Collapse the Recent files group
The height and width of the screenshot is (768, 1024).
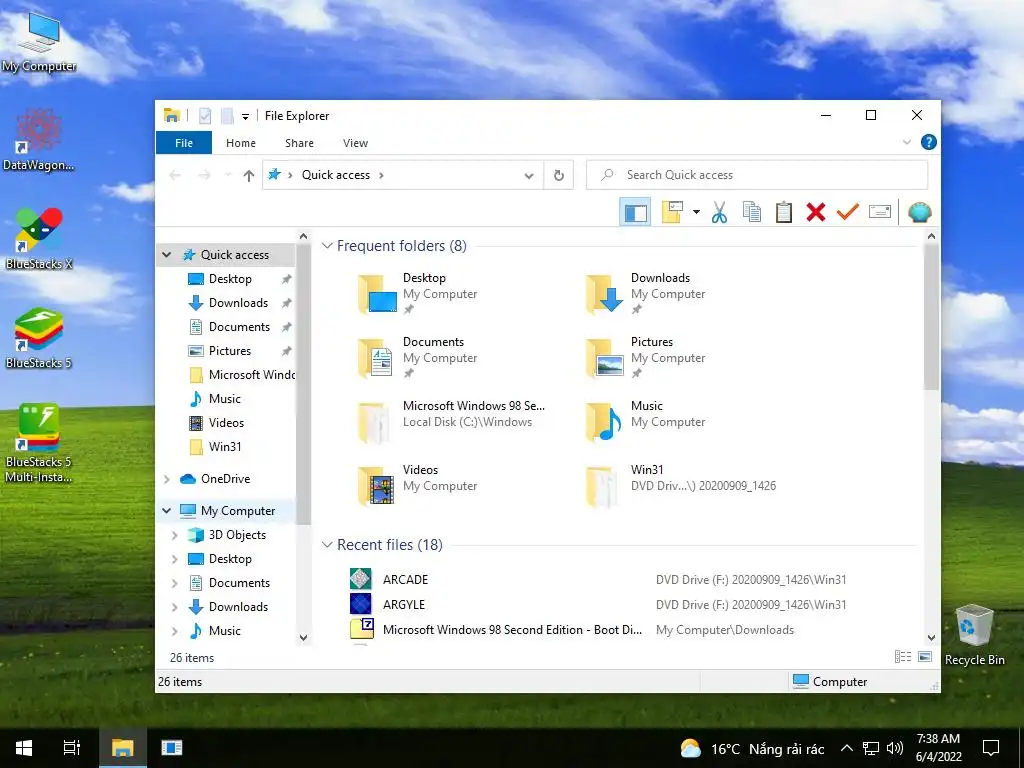point(327,545)
